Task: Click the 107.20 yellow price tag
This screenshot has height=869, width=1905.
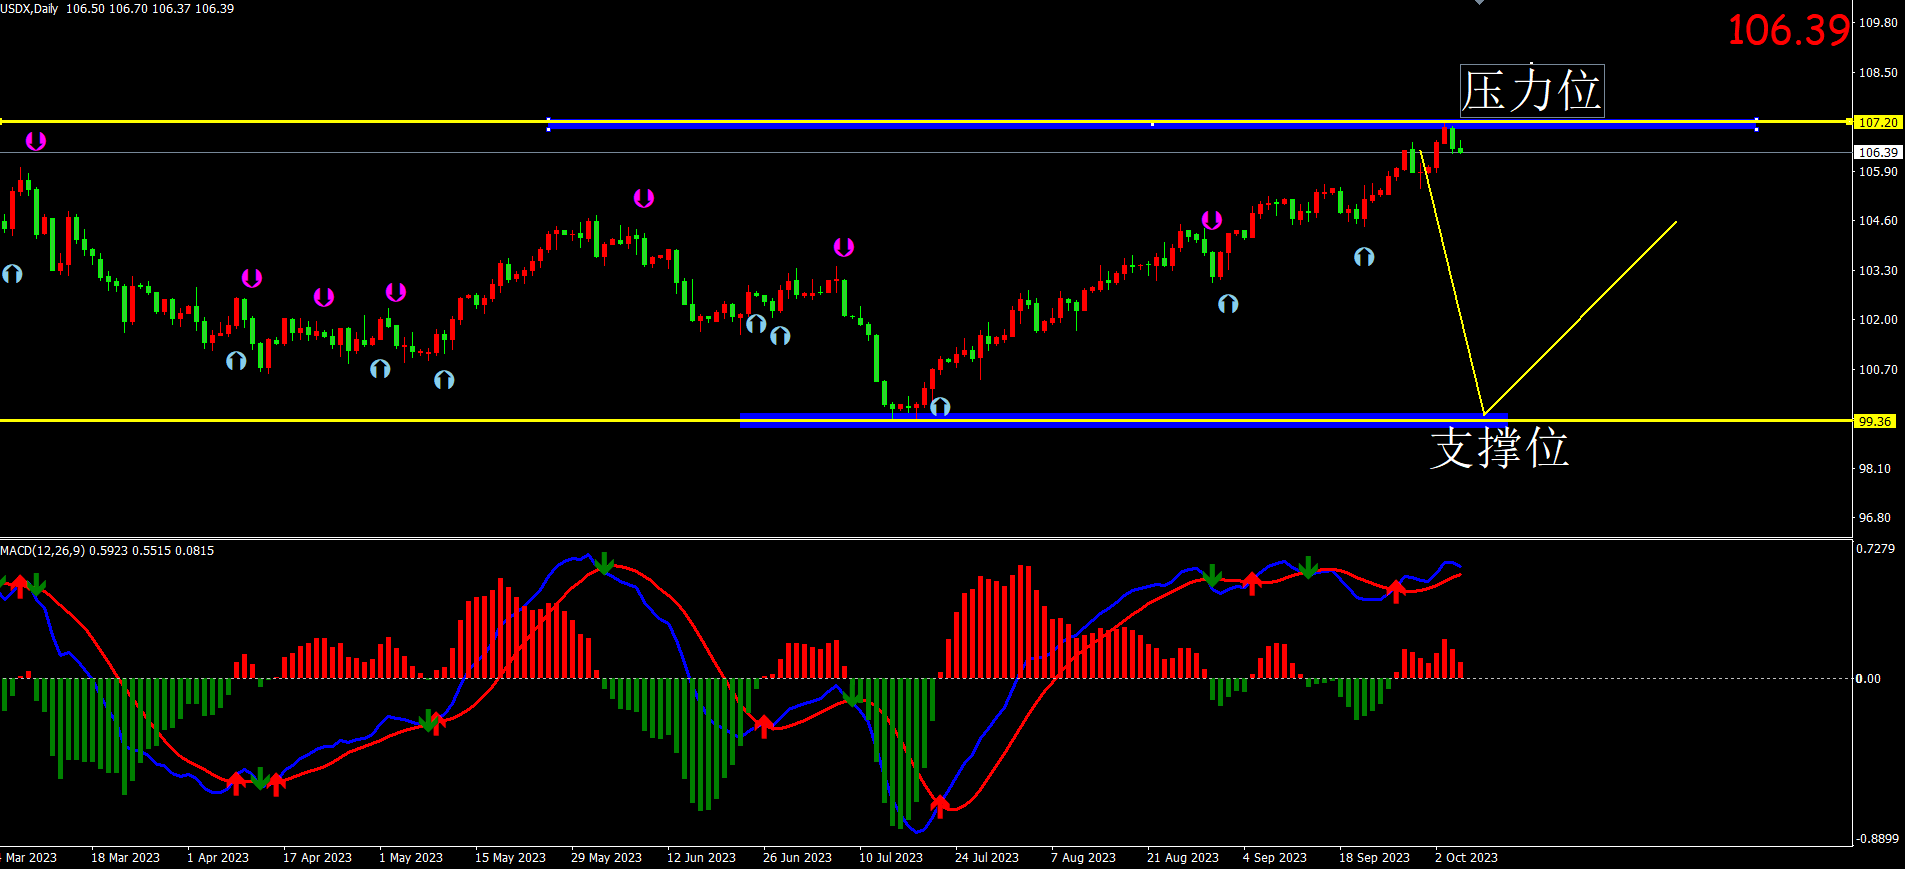Action: (1877, 122)
